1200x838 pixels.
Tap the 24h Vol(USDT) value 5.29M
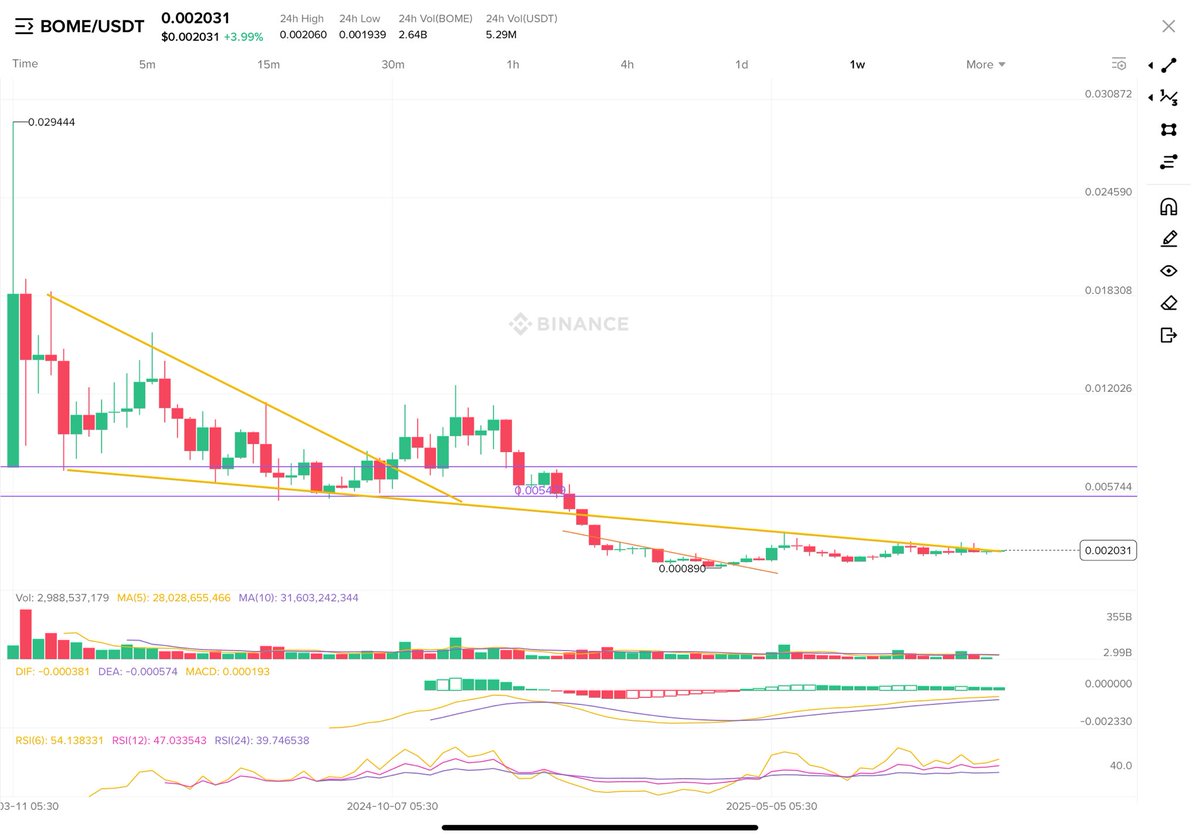click(x=501, y=35)
